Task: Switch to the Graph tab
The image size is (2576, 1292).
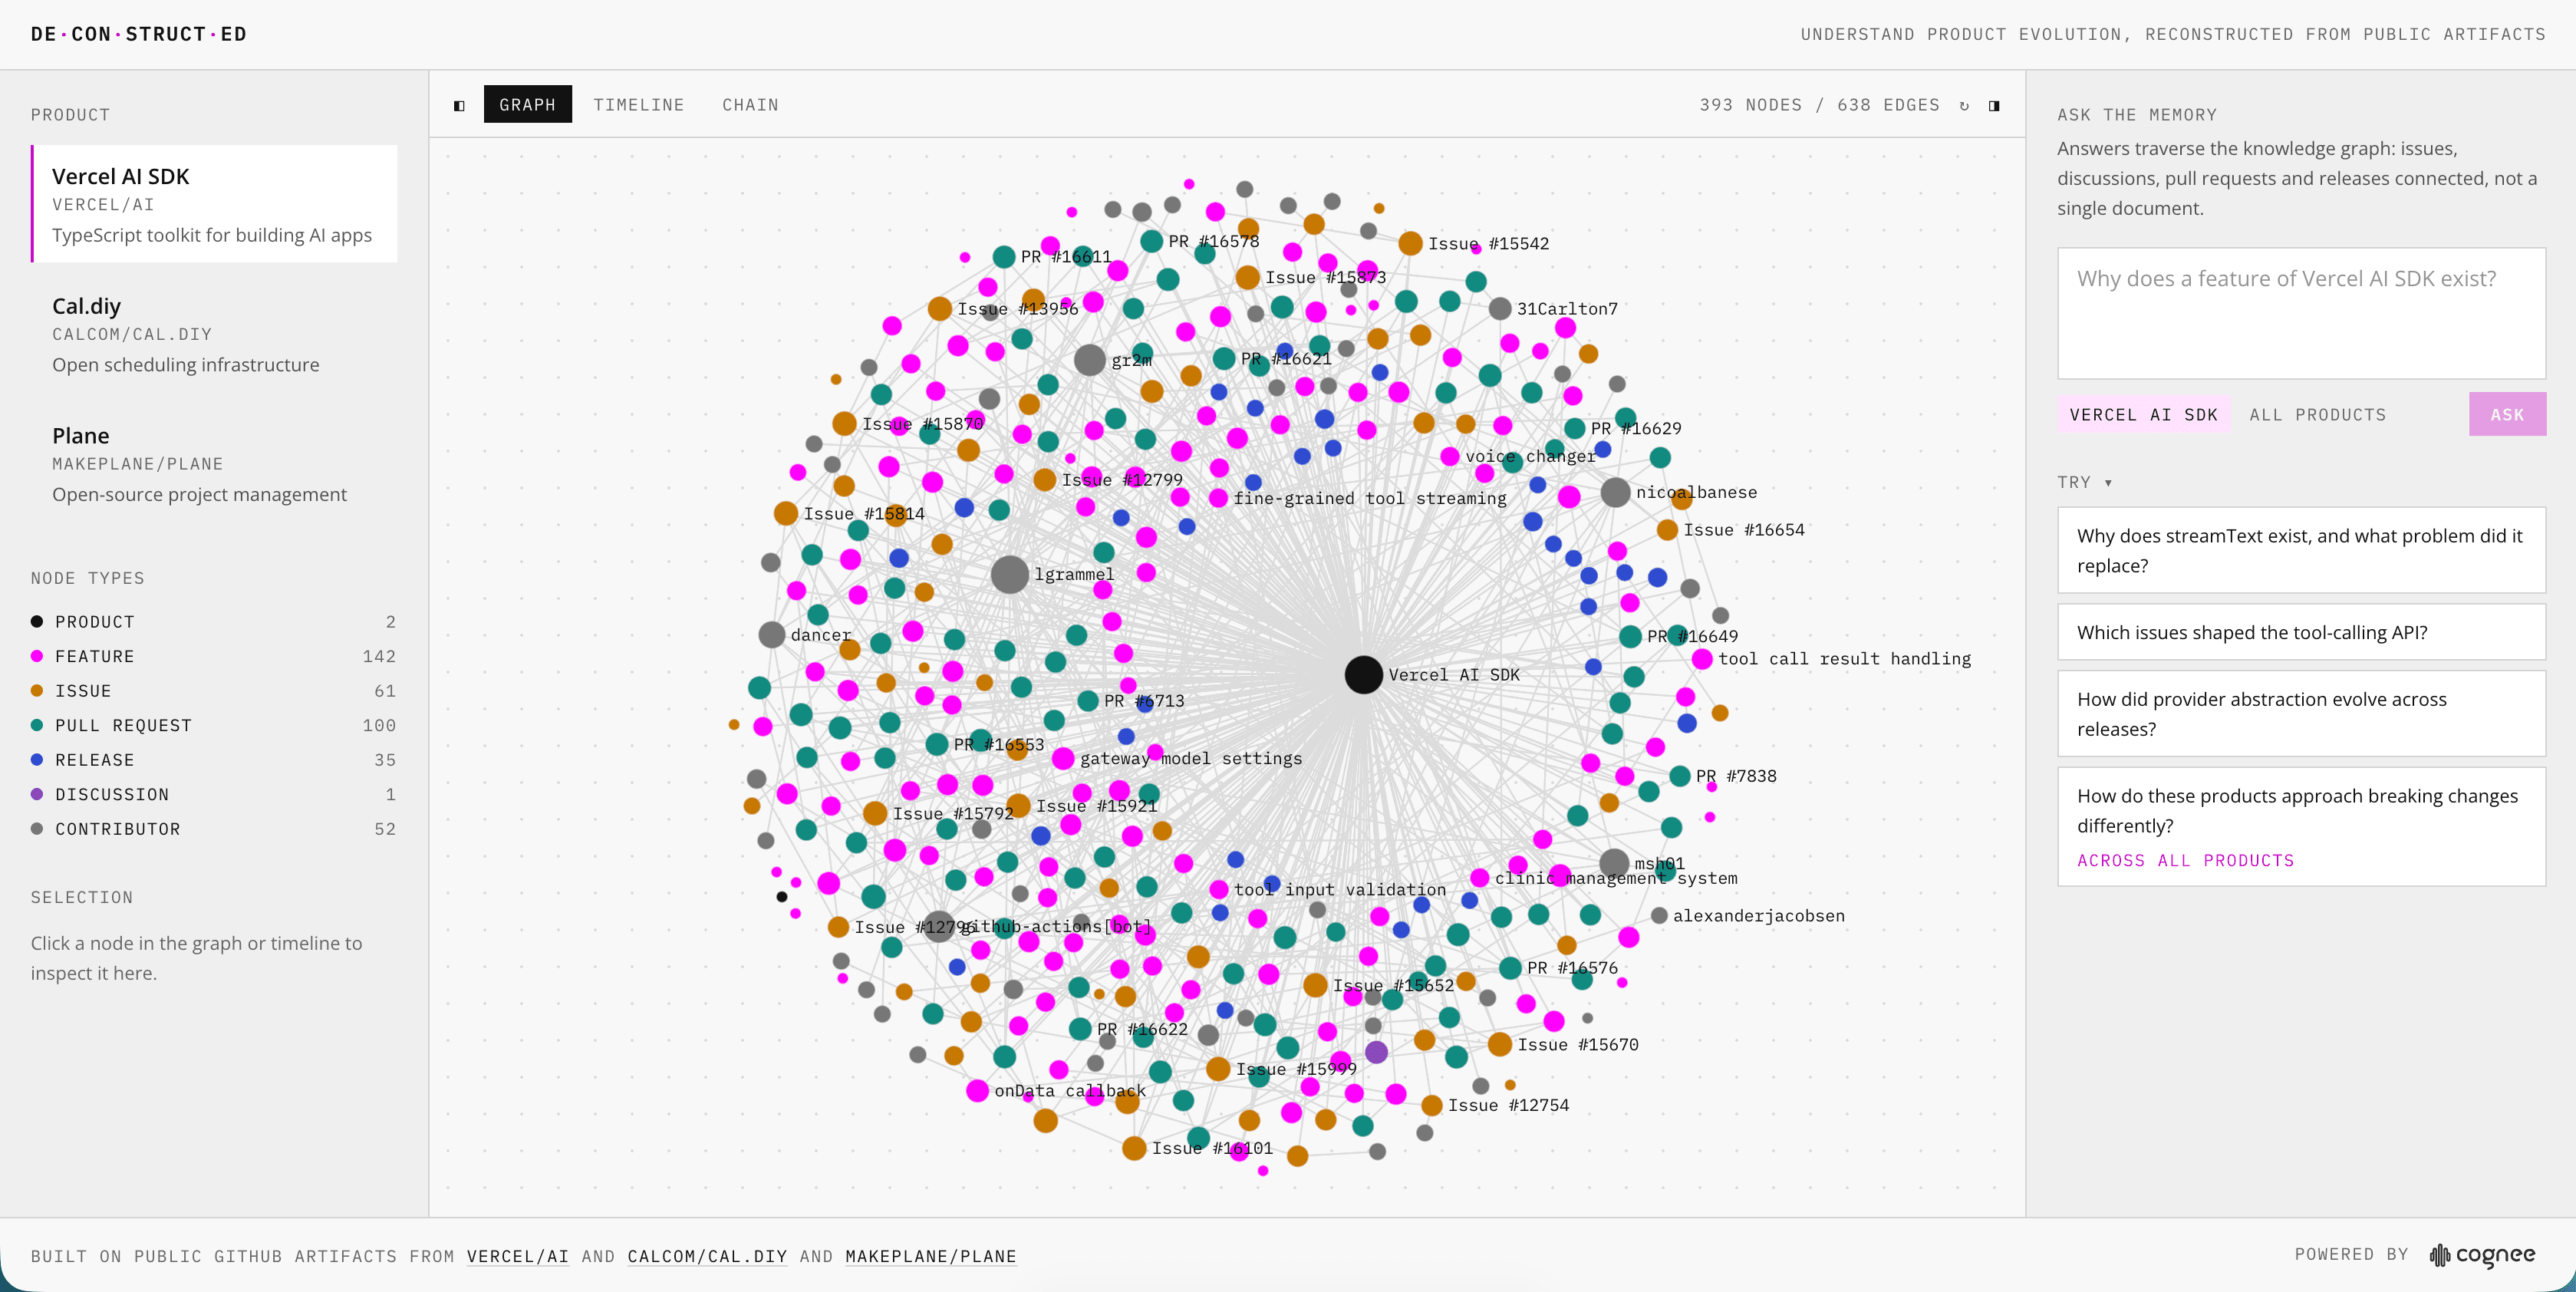Action: (527, 104)
